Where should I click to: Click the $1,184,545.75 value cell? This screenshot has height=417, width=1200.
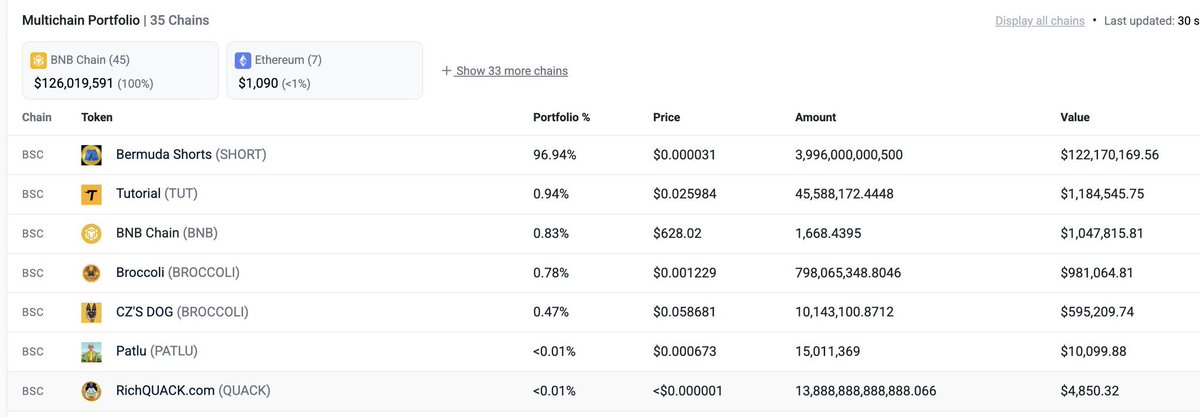1102,194
